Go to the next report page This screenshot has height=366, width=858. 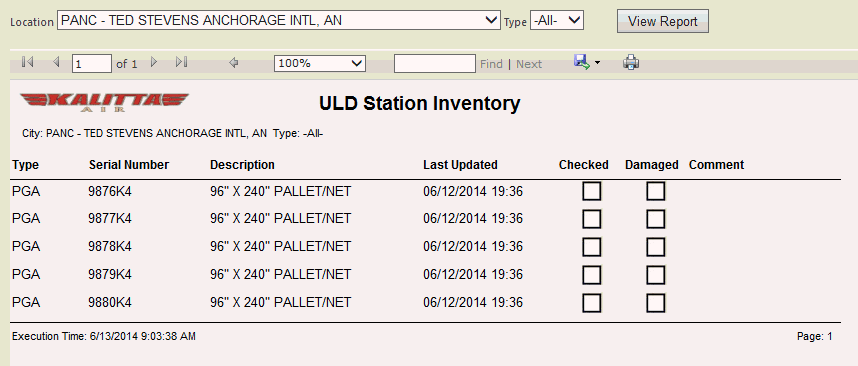coord(154,62)
